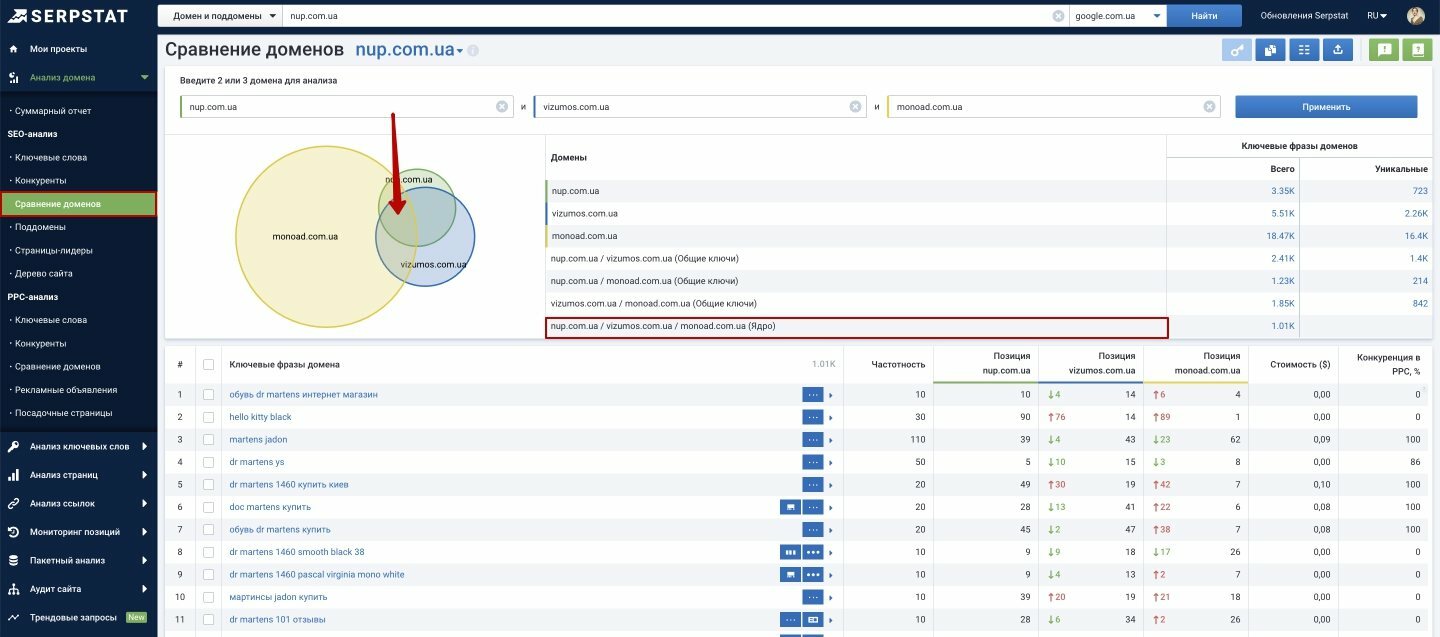The height and width of the screenshot is (637, 1440).
Task: Open the user avatar profile menu
Action: point(1415,16)
